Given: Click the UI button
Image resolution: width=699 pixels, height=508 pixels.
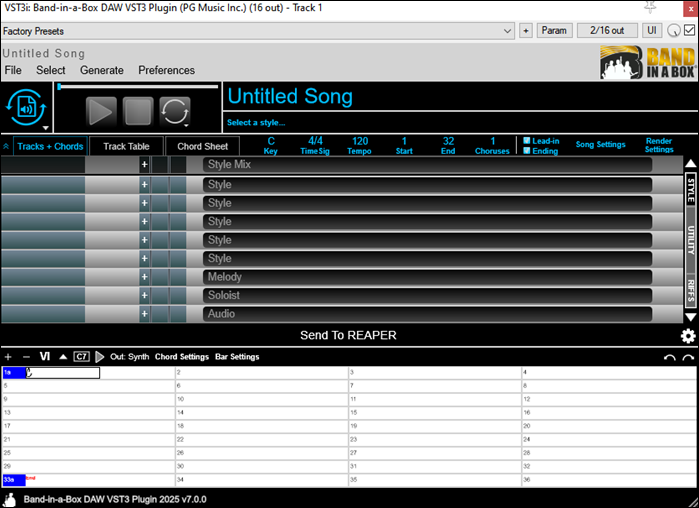Looking at the screenshot, I should tap(652, 30).
